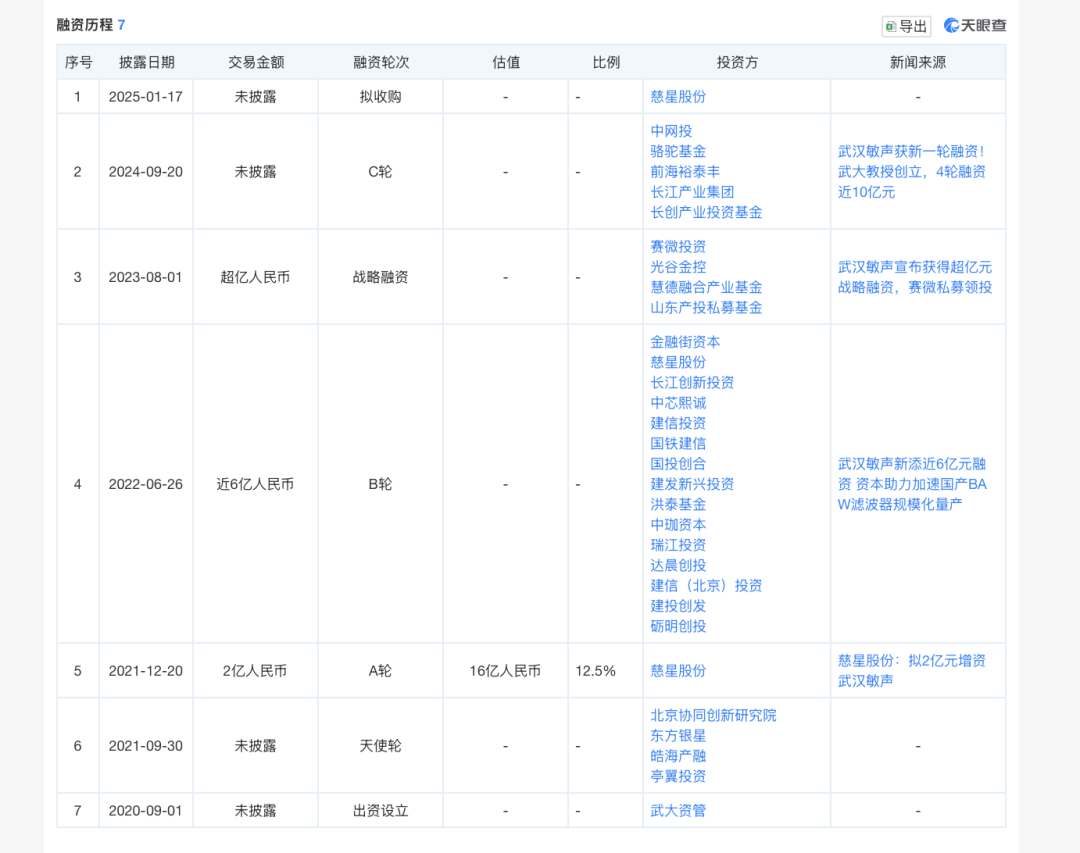Image resolution: width=1080 pixels, height=853 pixels.
Task: Click the 披露日期 column header
Action: (x=146, y=62)
